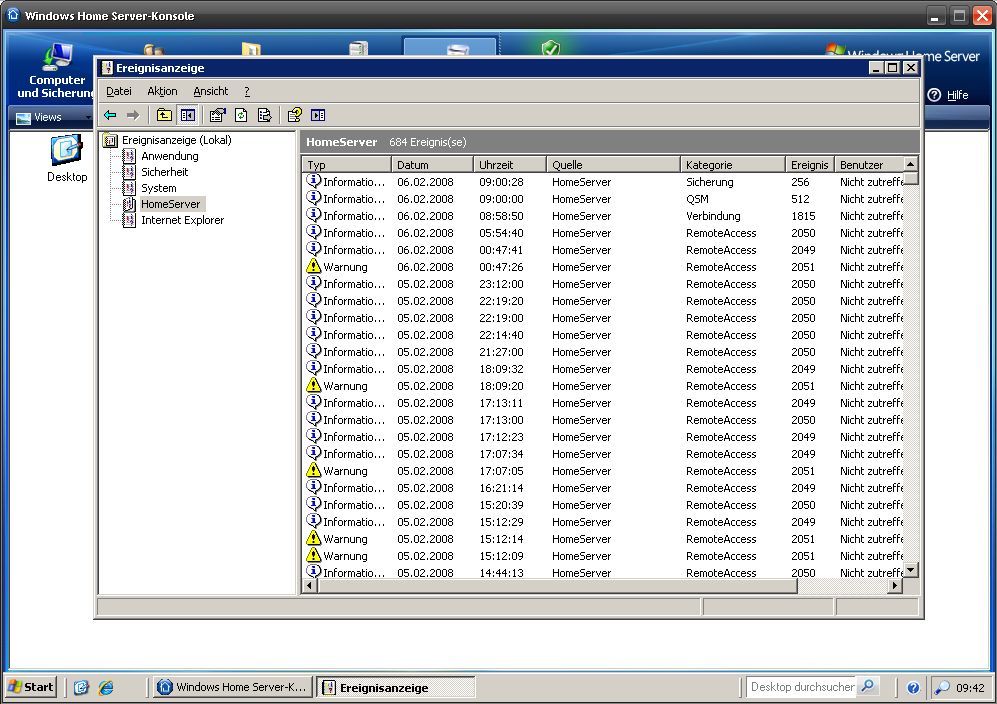This screenshot has width=997, height=704.
Task: Switch to Windows Home Server-K... taskbar button
Action: [233, 687]
